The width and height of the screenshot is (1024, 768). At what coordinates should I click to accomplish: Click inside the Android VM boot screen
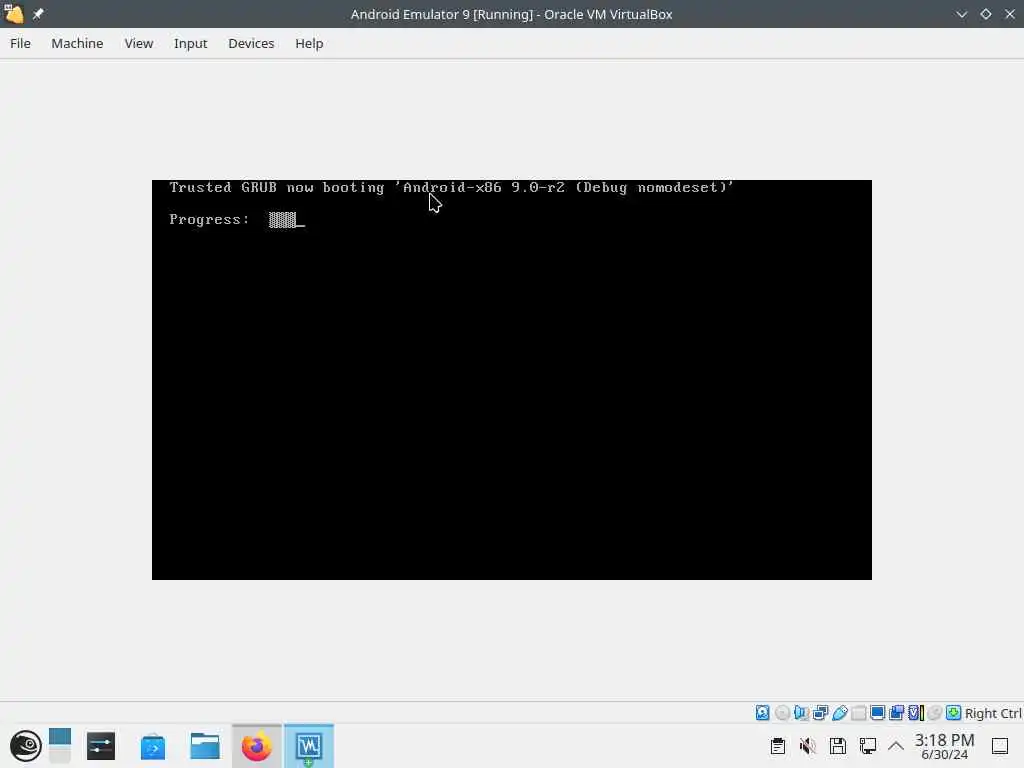click(x=511, y=379)
